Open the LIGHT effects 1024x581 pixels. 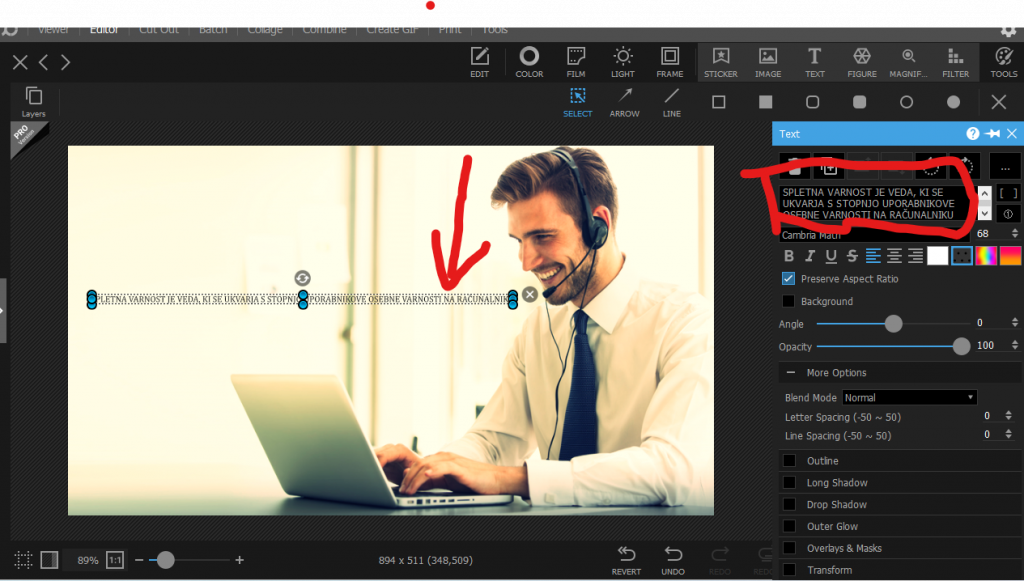(x=623, y=62)
